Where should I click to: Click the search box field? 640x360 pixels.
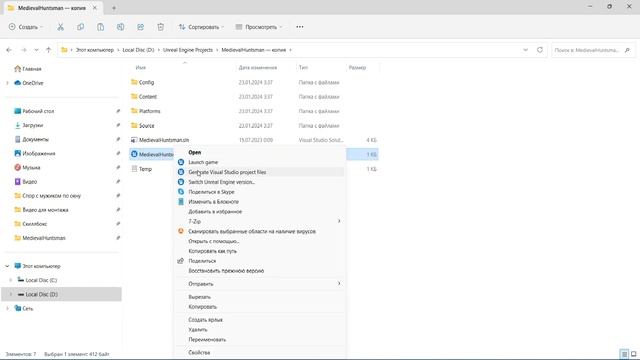coord(593,50)
